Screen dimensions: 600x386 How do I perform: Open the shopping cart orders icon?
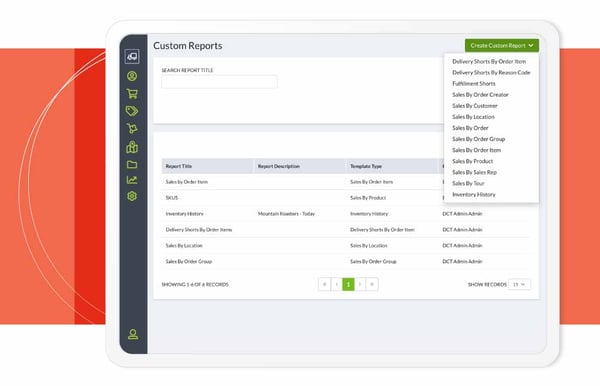pos(132,94)
